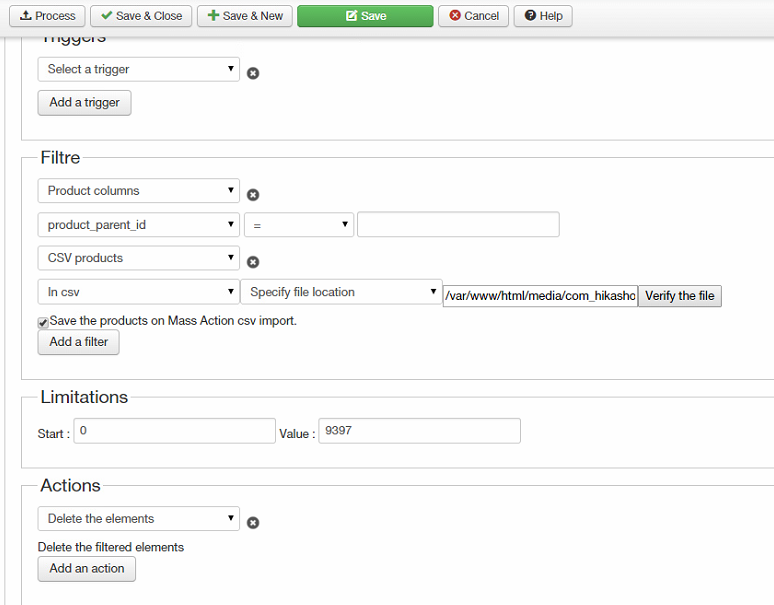
Task: Remove the CSV products filter via its x icon
Action: pos(253,262)
